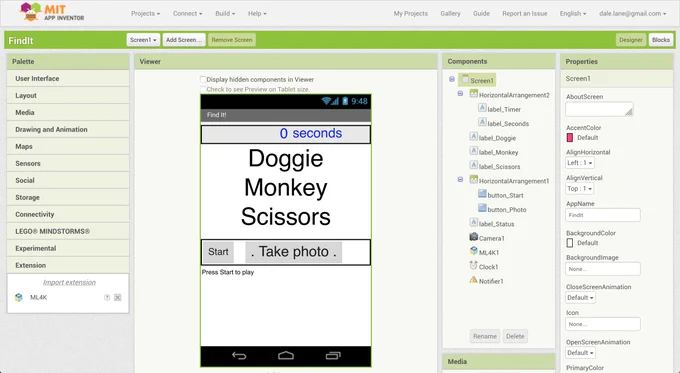Tap the phone preview back arrow icon

pos(239,356)
